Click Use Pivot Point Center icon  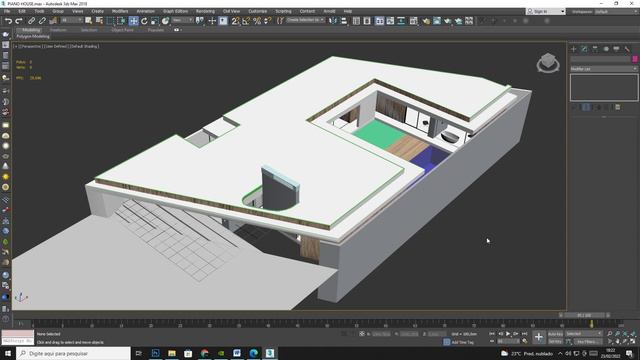click(x=200, y=21)
